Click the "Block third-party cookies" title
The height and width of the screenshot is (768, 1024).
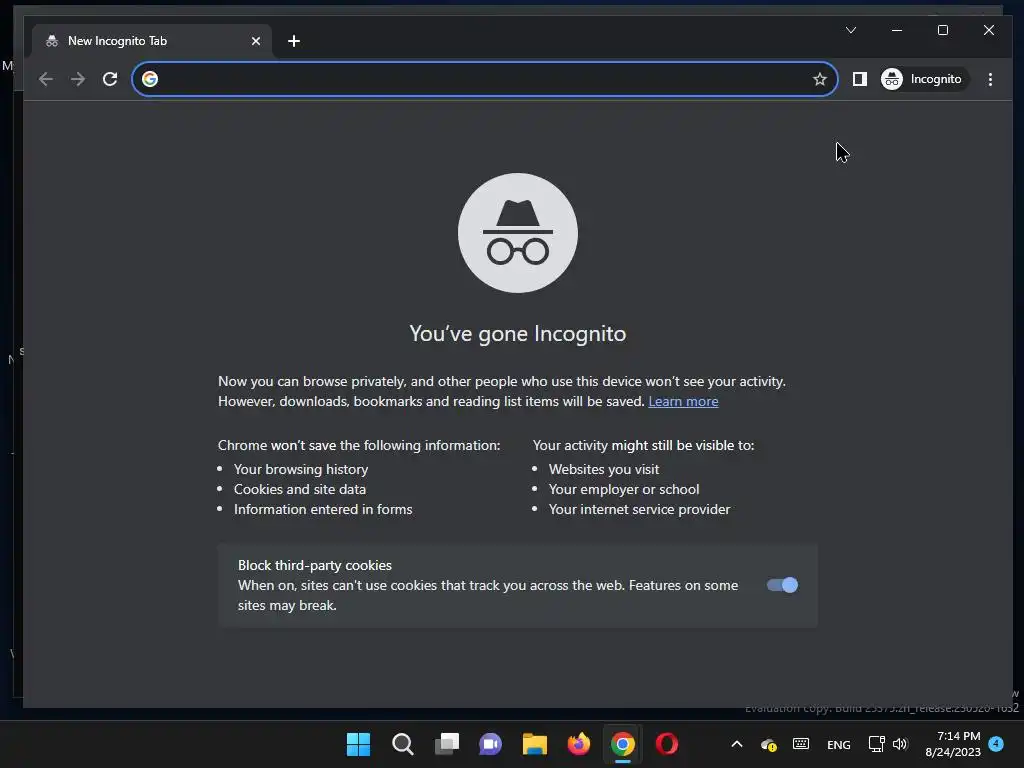[315, 566]
